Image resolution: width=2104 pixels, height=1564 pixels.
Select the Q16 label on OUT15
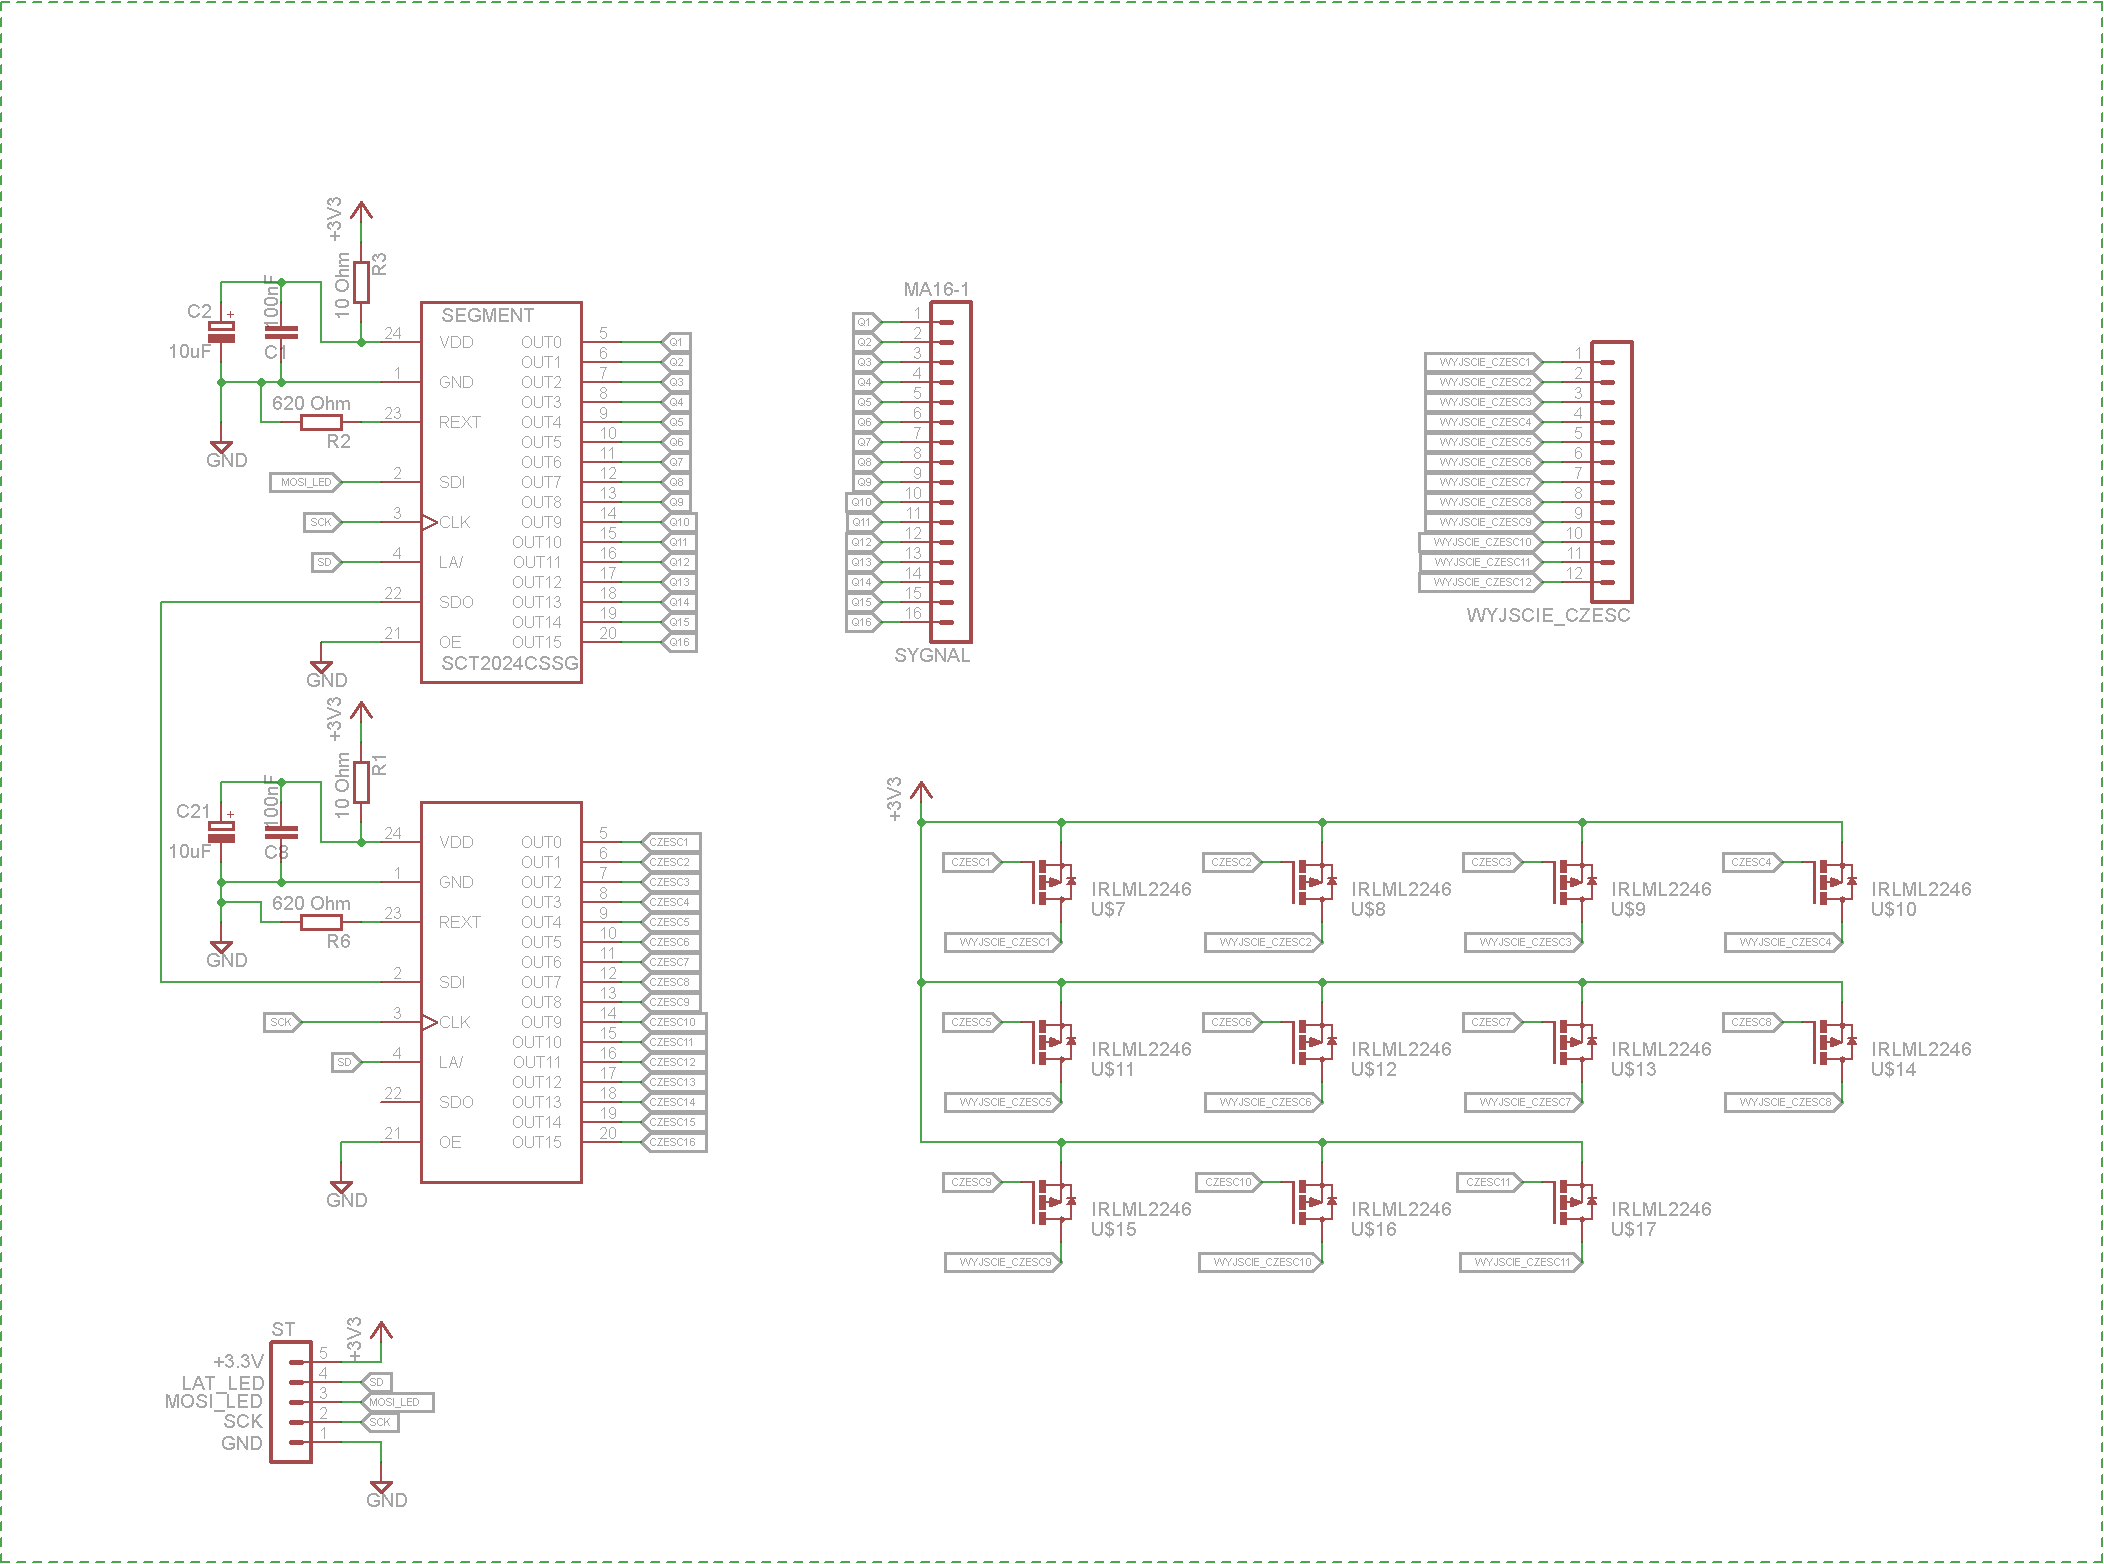coord(680,642)
